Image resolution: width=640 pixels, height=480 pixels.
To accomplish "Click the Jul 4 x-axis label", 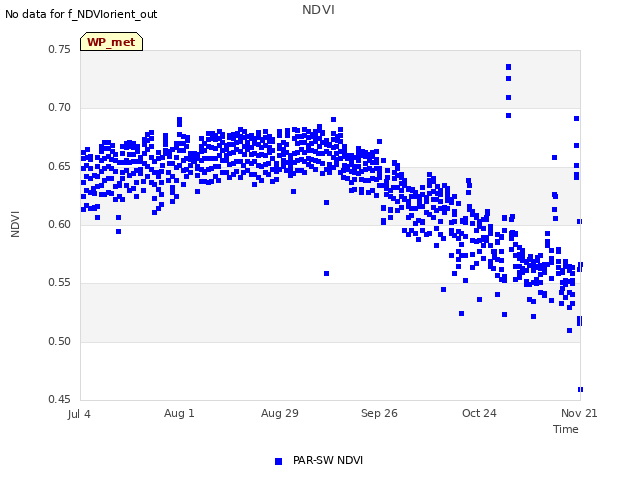I will [79, 414].
